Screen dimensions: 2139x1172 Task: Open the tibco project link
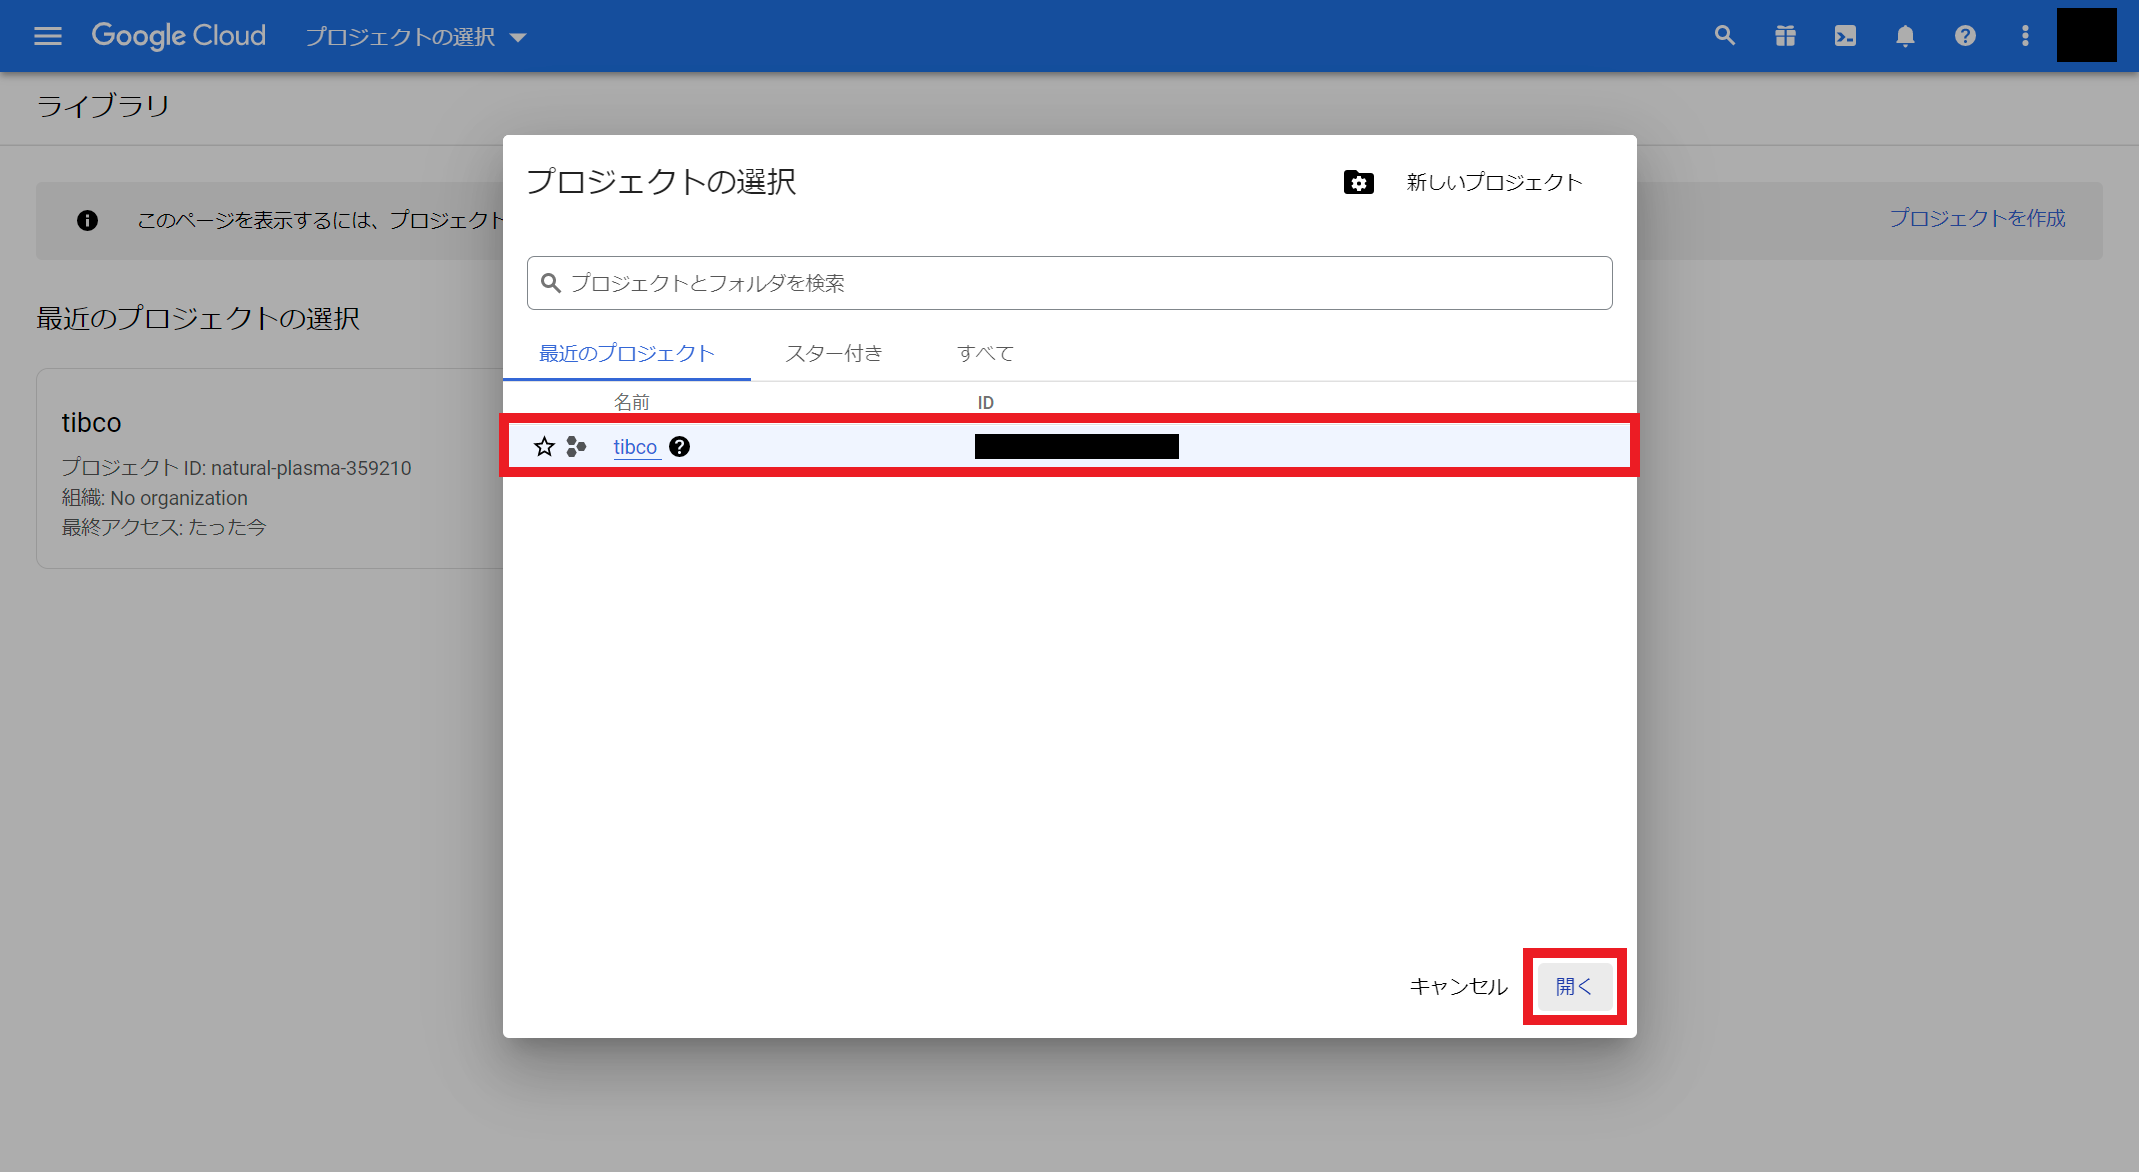[635, 447]
